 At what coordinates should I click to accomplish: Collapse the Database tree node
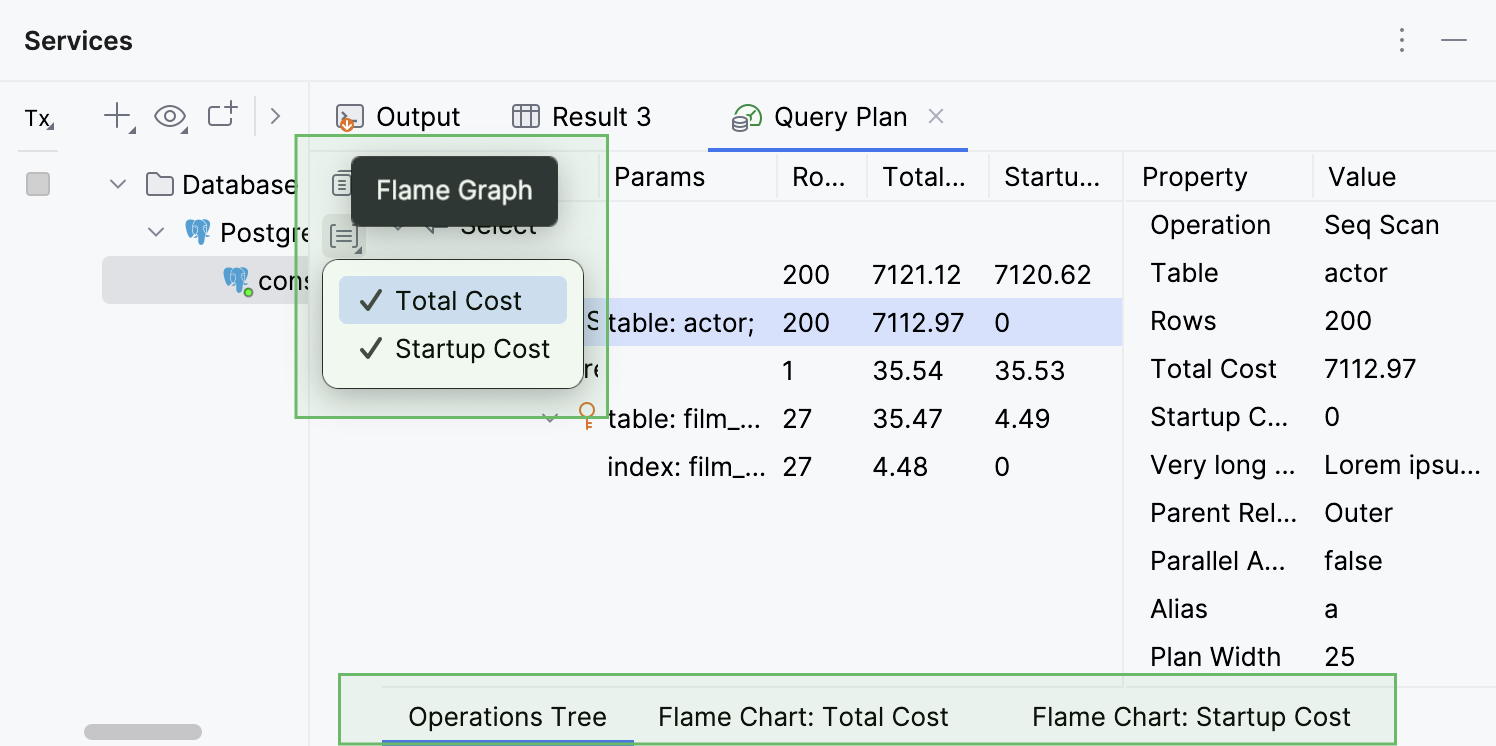coord(117,184)
